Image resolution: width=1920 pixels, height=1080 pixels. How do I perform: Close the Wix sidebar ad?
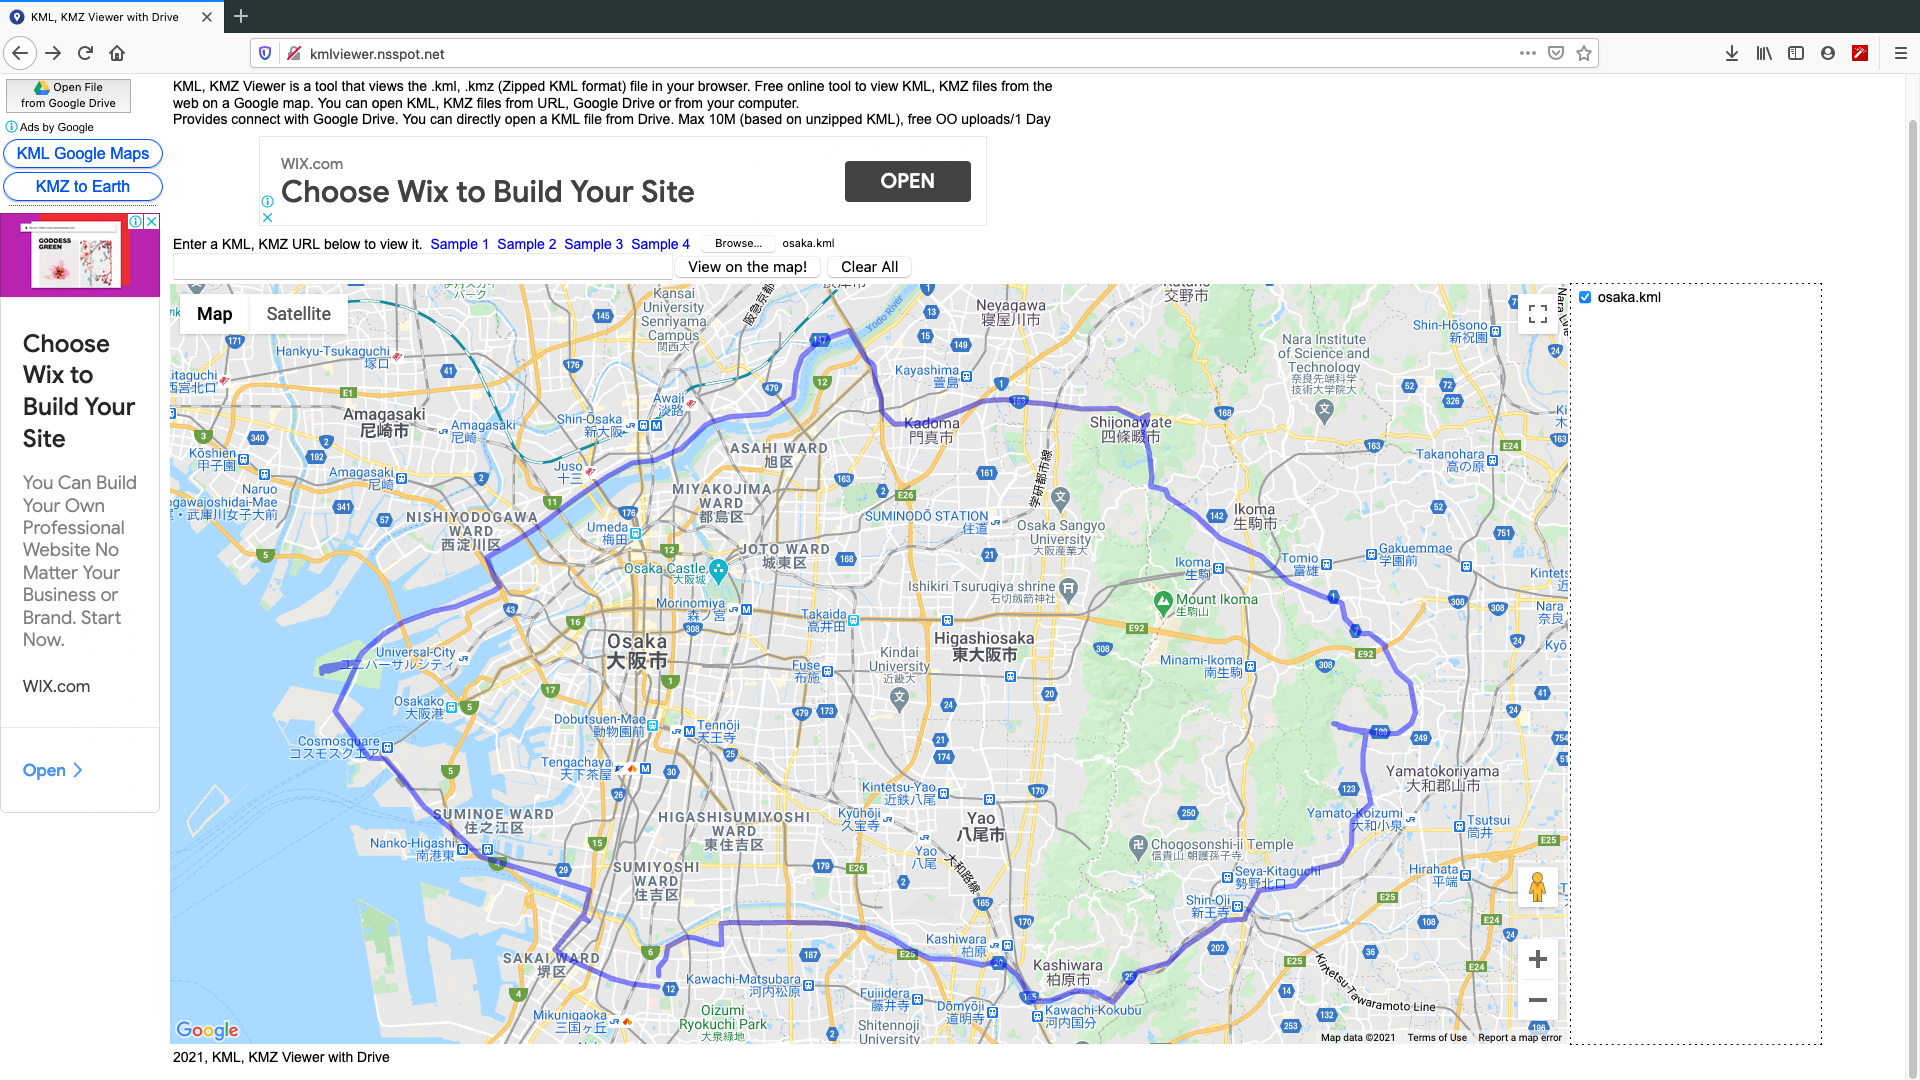(152, 221)
